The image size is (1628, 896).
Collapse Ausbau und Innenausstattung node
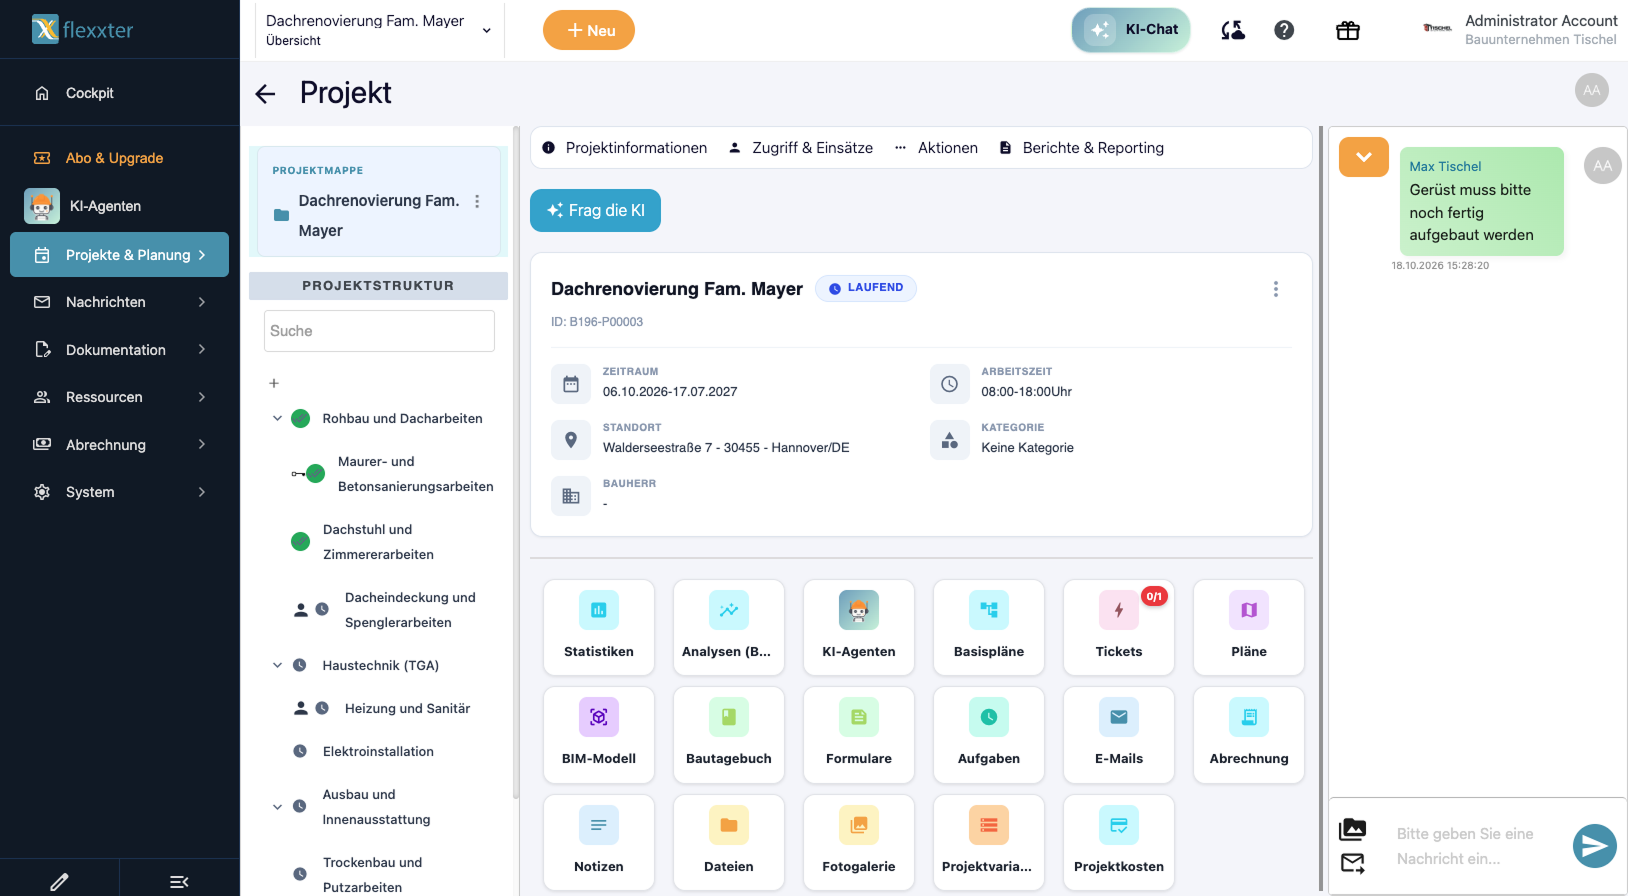(x=277, y=807)
